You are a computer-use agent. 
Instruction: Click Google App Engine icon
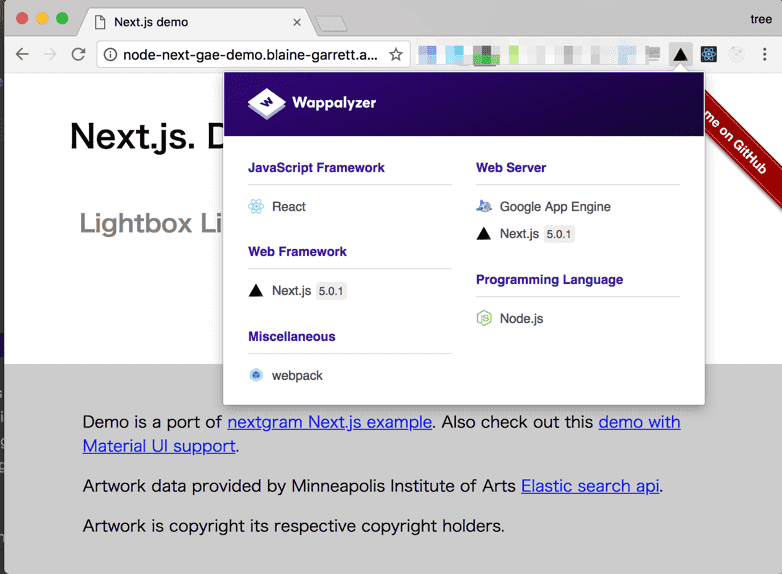click(x=484, y=206)
